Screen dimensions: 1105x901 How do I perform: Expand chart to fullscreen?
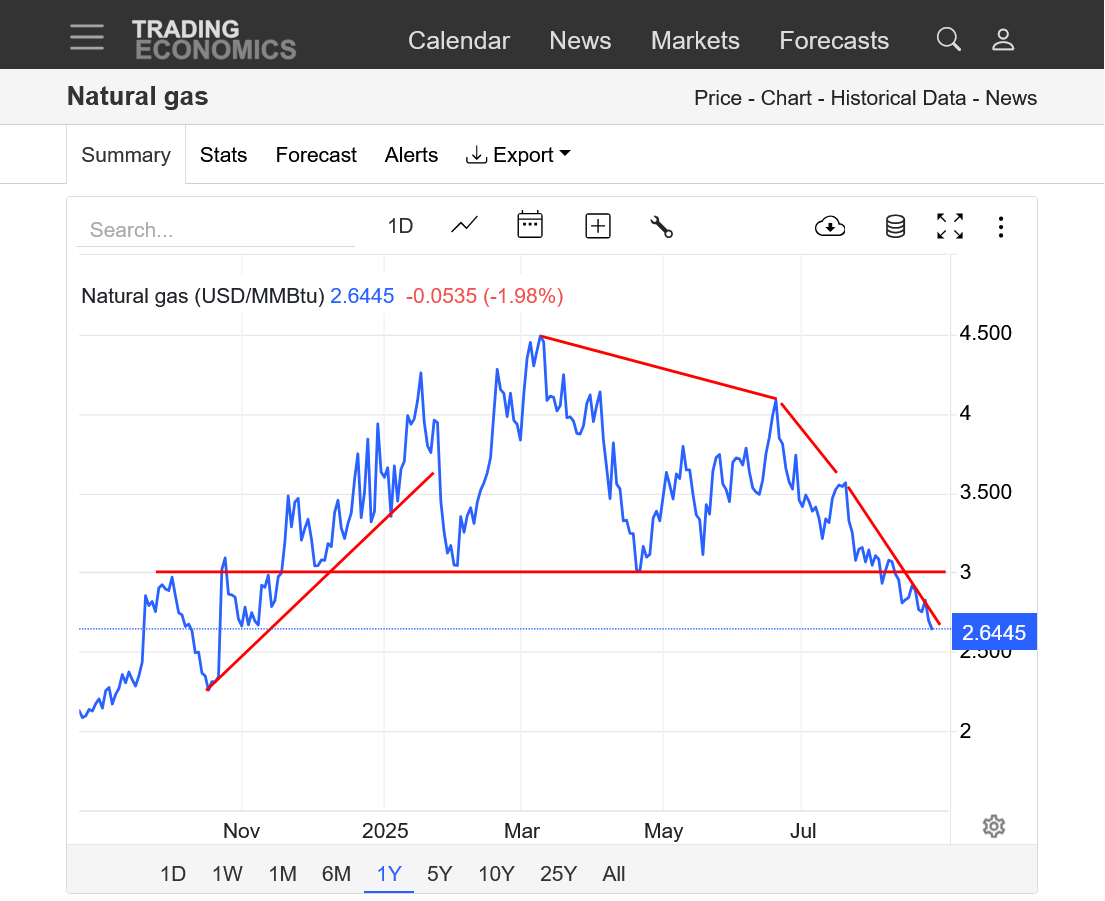[950, 227]
